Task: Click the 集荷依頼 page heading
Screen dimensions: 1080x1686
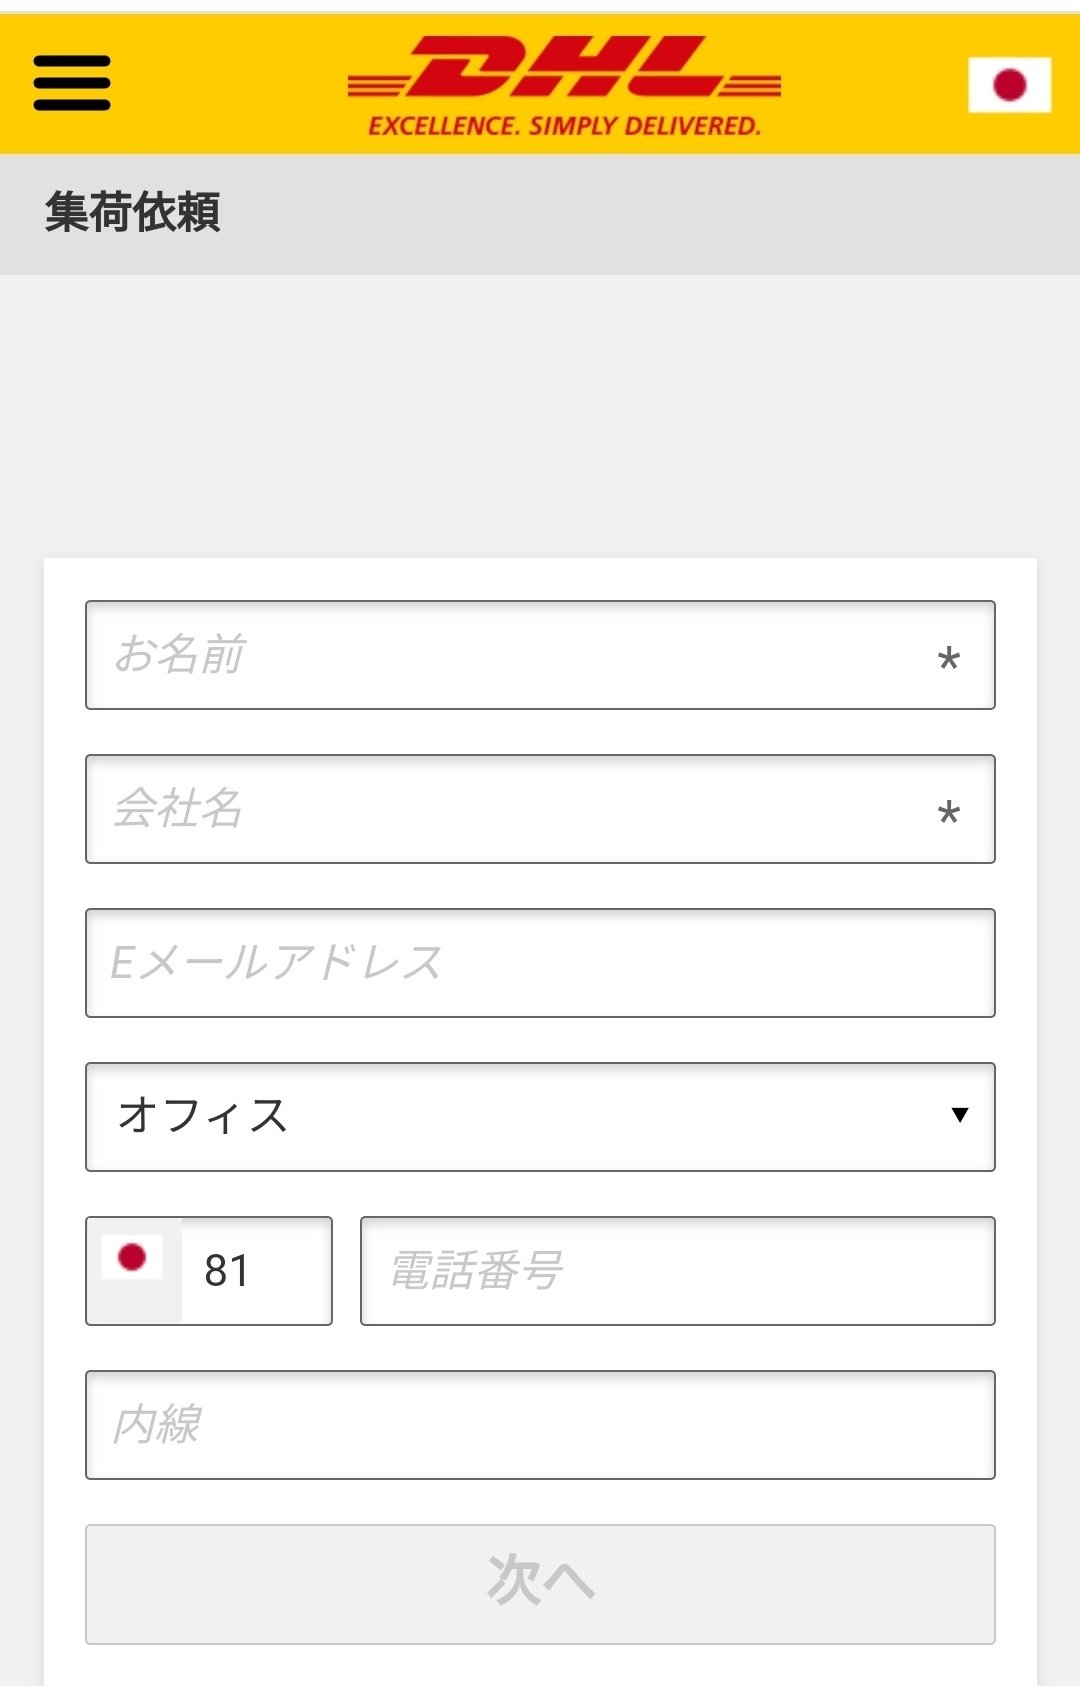Action: coord(132,212)
